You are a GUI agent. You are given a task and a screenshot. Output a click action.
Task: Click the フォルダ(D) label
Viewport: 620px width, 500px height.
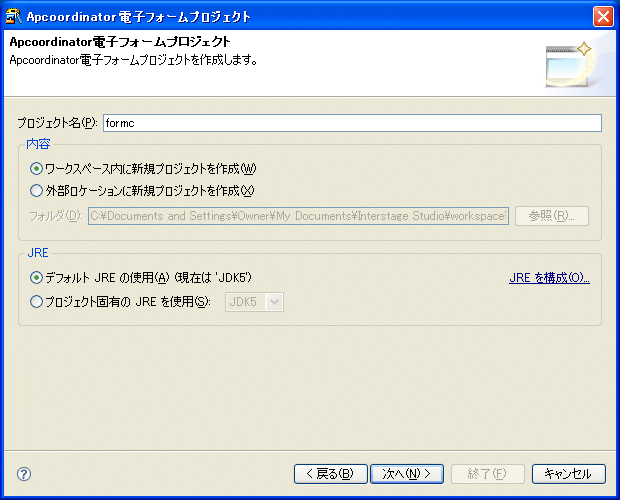(x=55, y=216)
